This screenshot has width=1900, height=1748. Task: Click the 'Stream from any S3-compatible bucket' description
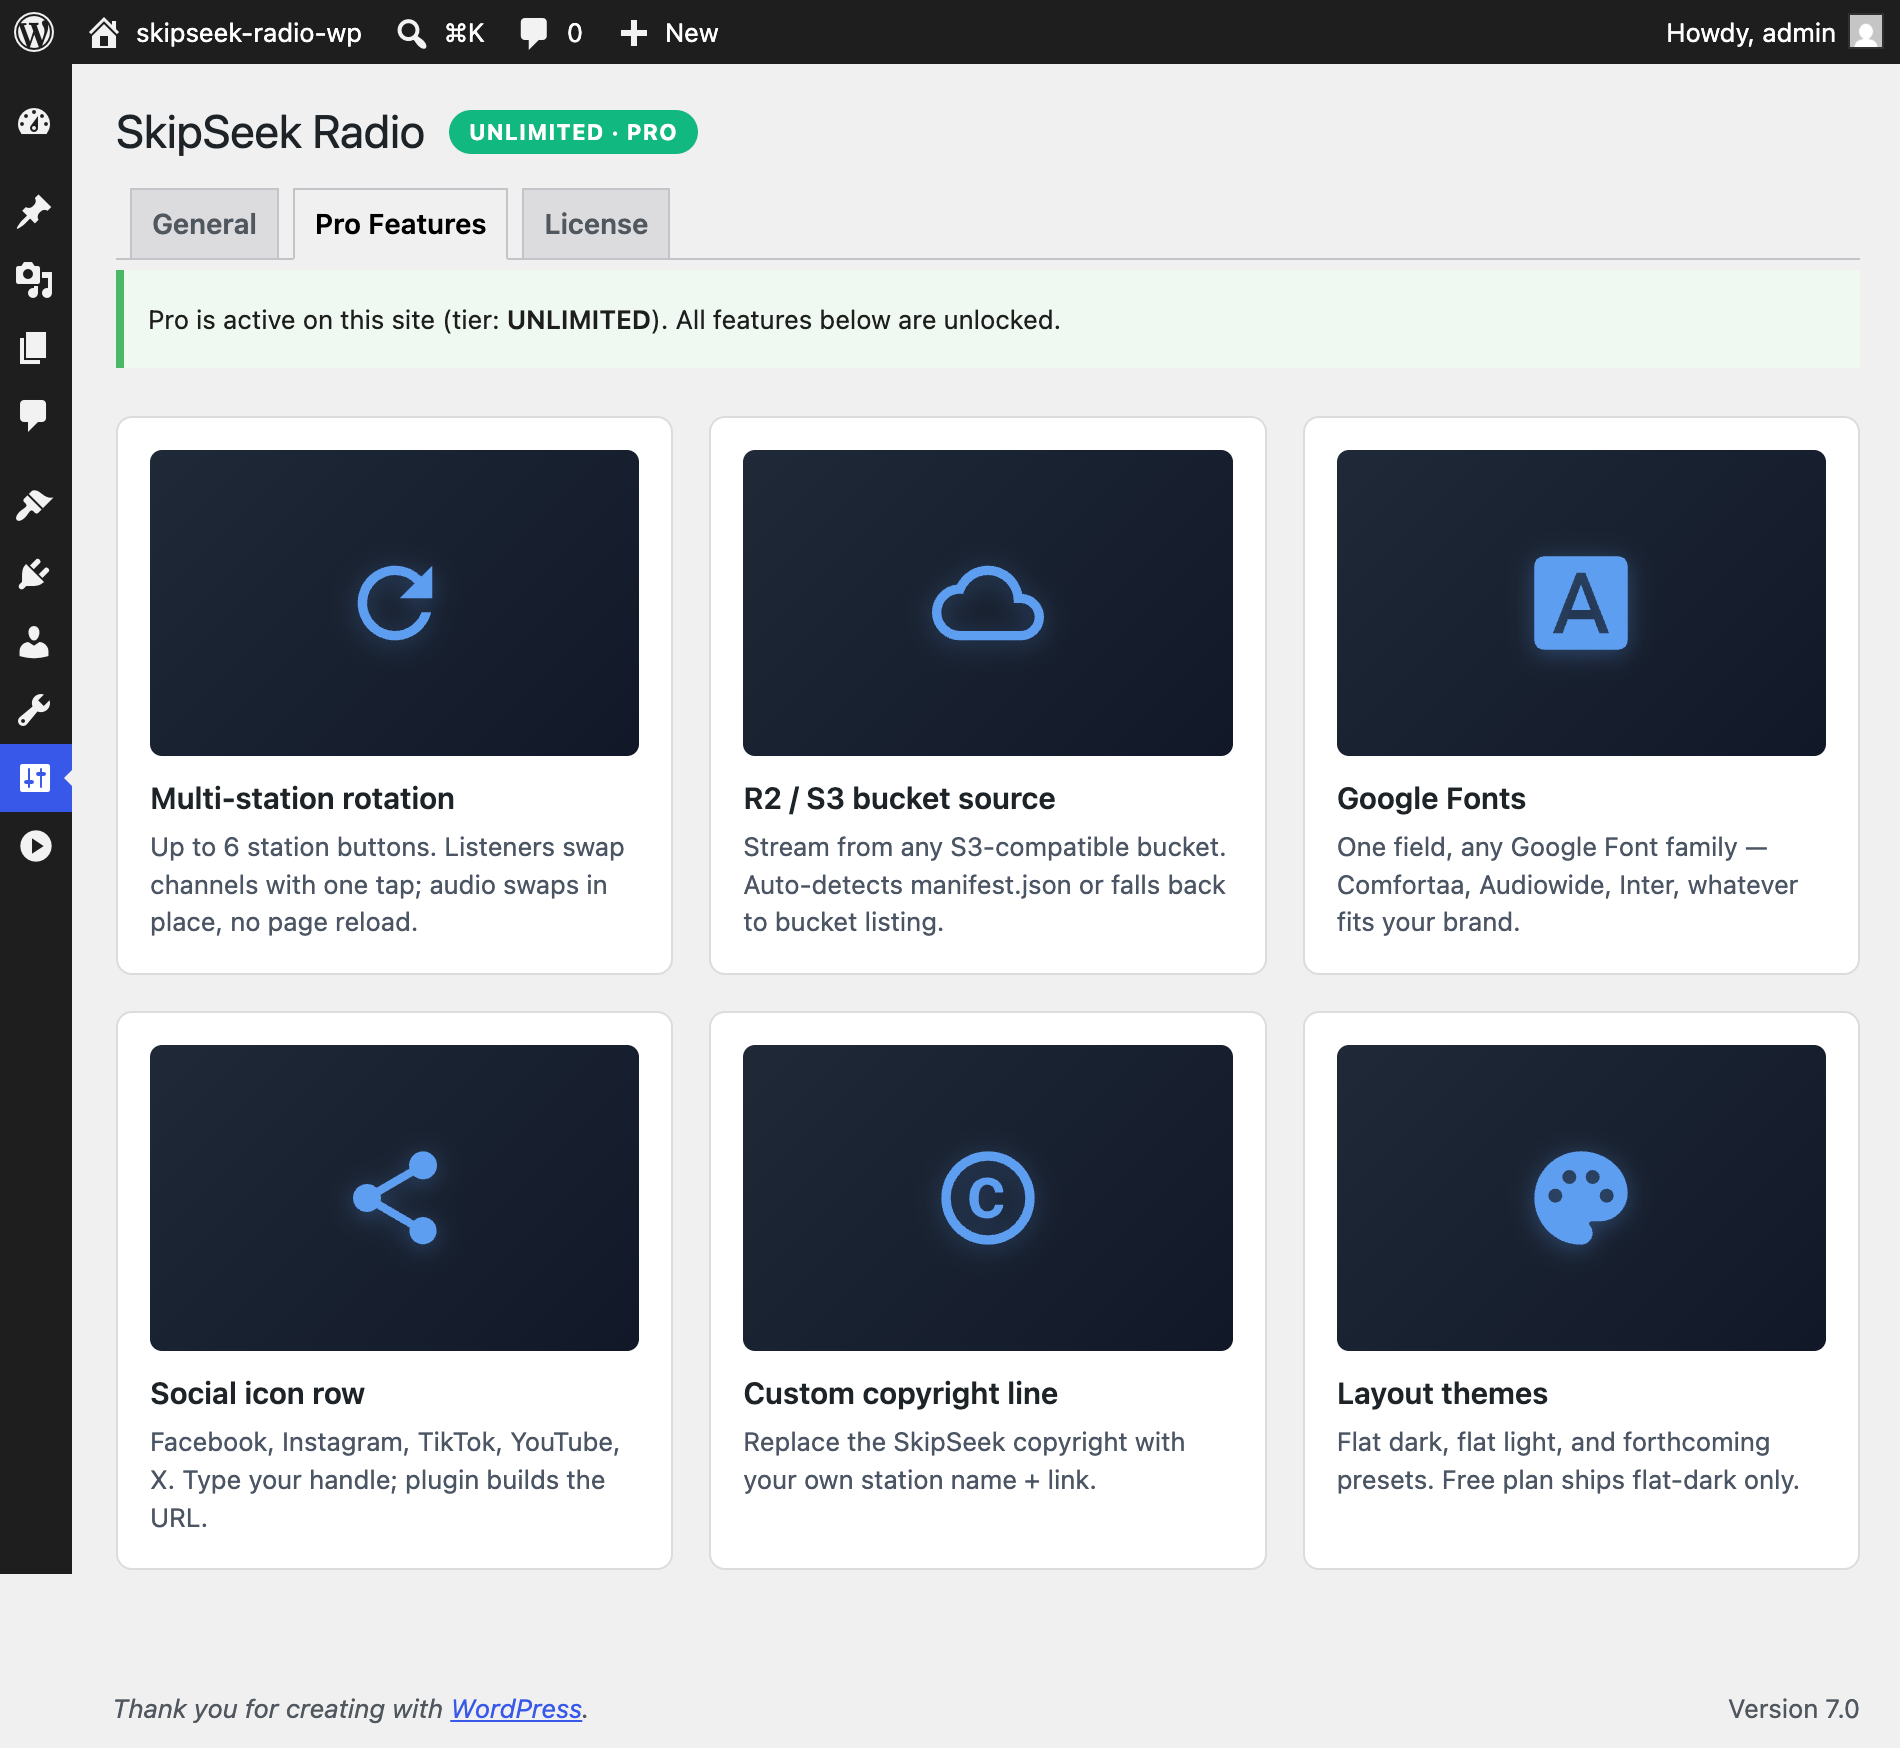(985, 885)
